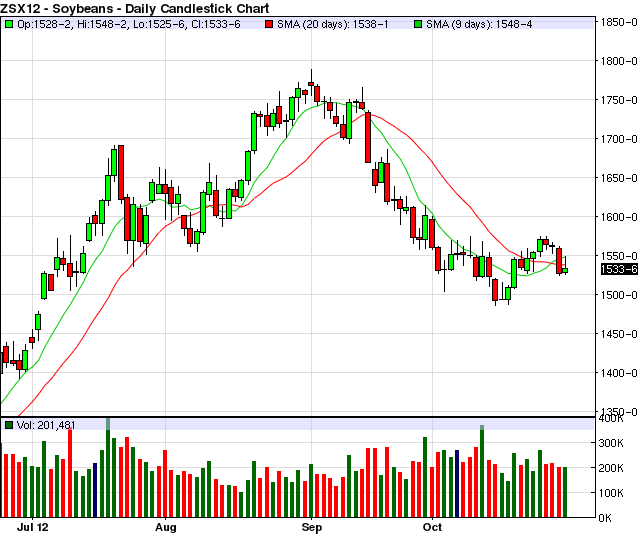Click the SMA (9 days): 1548-4 label
This screenshot has width=640, height=536.
(x=479, y=24)
